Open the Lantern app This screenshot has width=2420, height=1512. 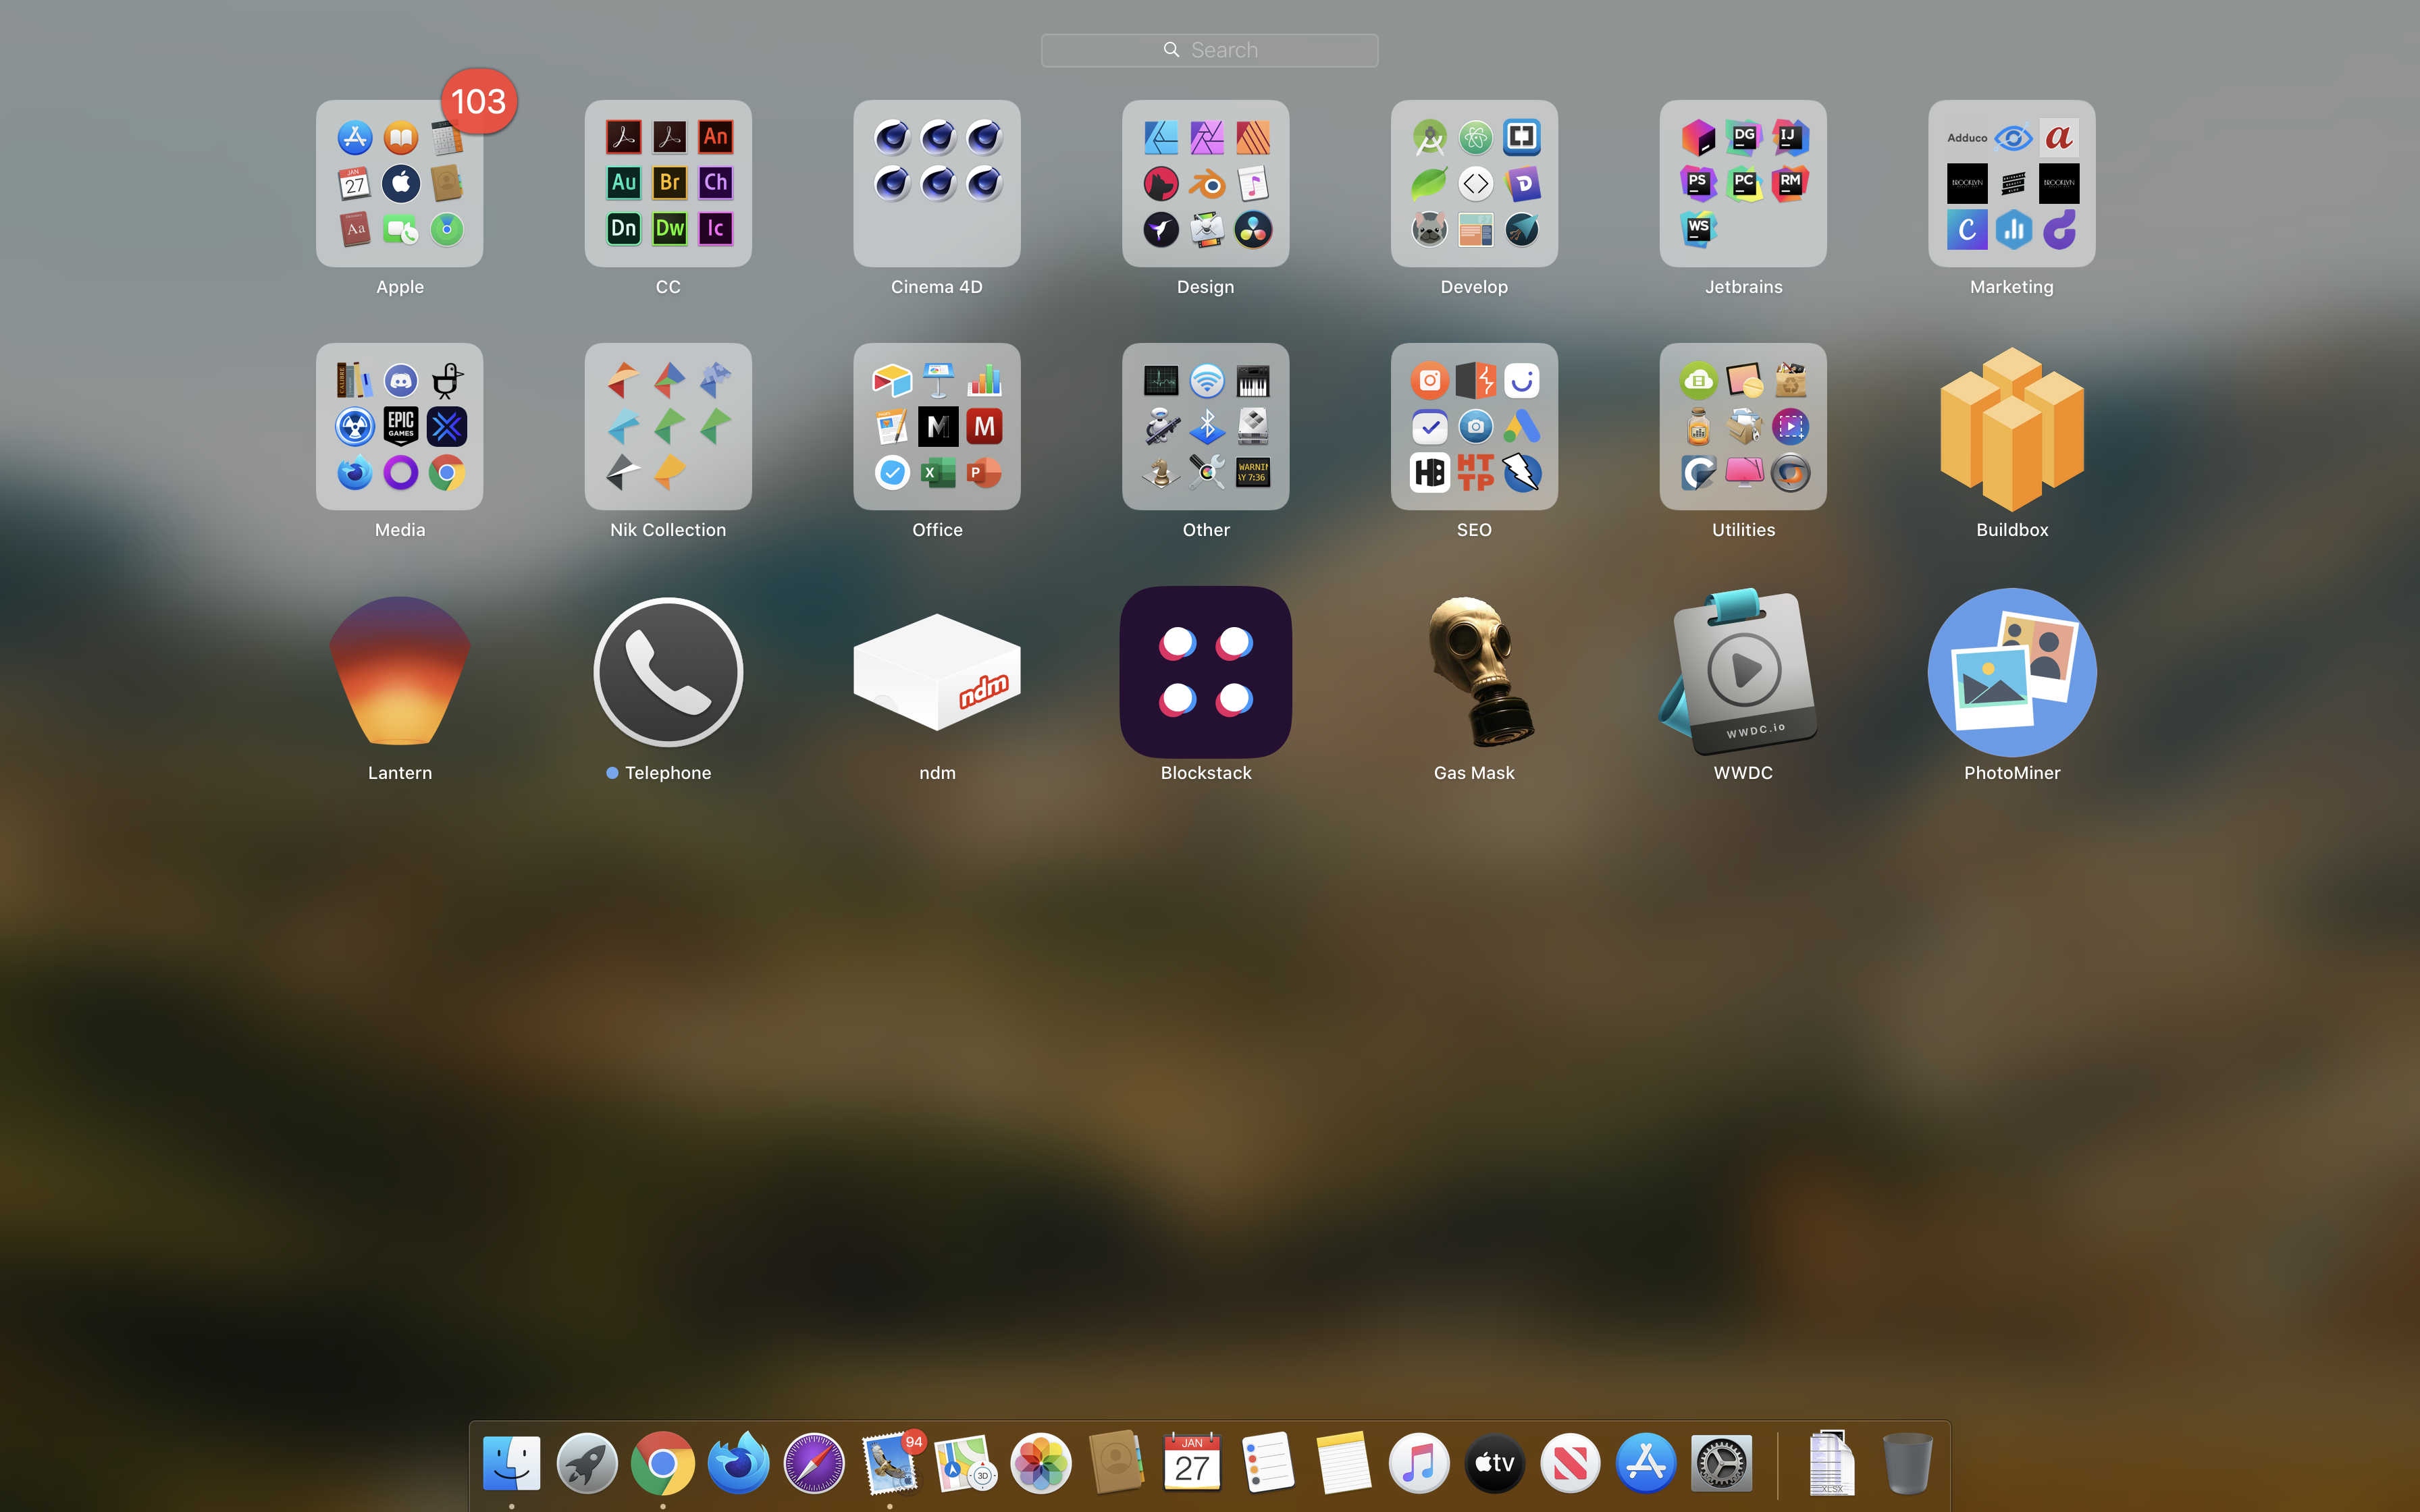(399, 672)
